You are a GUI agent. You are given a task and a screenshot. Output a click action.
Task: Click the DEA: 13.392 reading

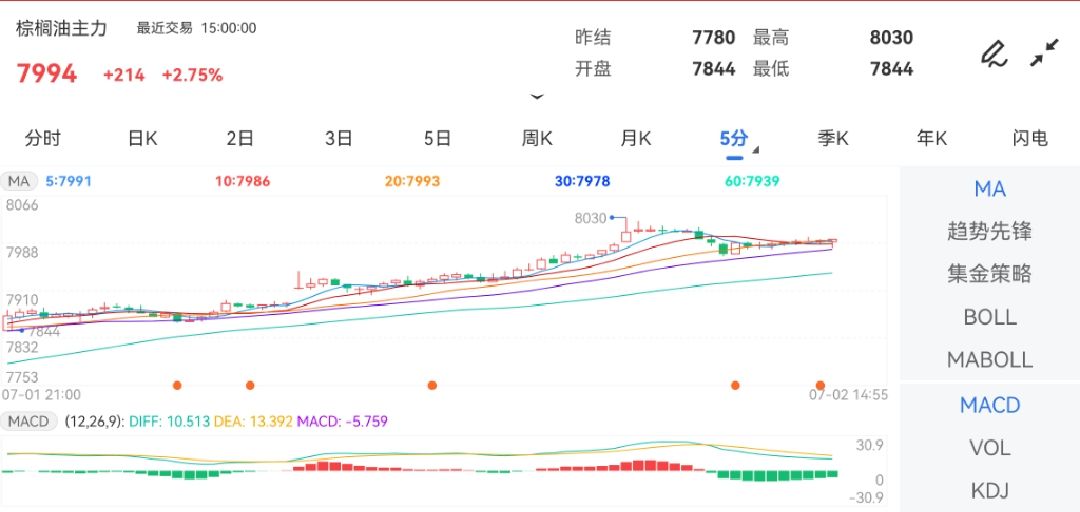pos(253,421)
